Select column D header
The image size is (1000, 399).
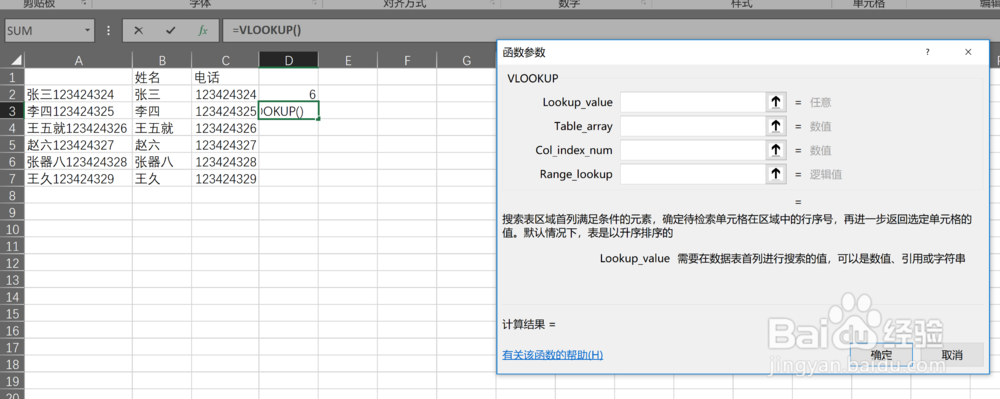click(x=288, y=61)
